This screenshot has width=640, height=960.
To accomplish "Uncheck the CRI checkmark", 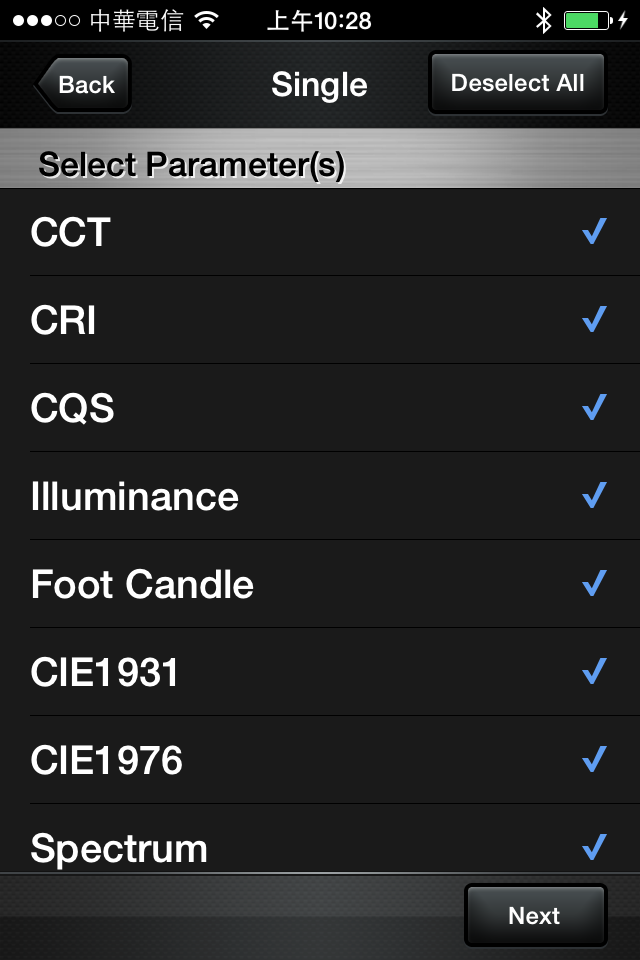I will (594, 320).
